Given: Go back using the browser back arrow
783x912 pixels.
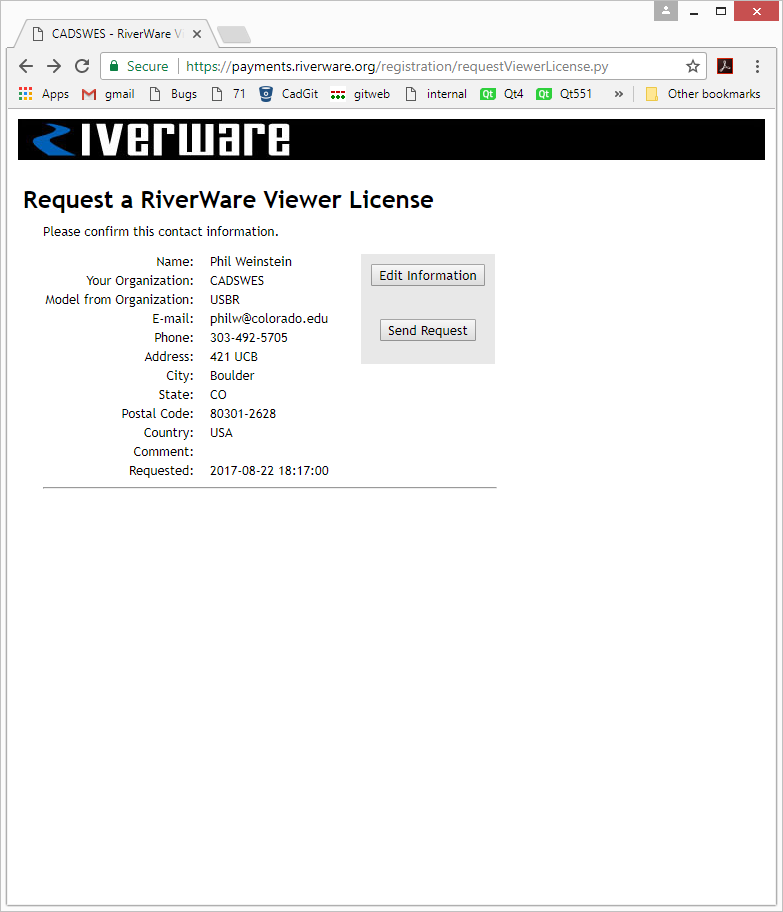Looking at the screenshot, I should point(26,66).
